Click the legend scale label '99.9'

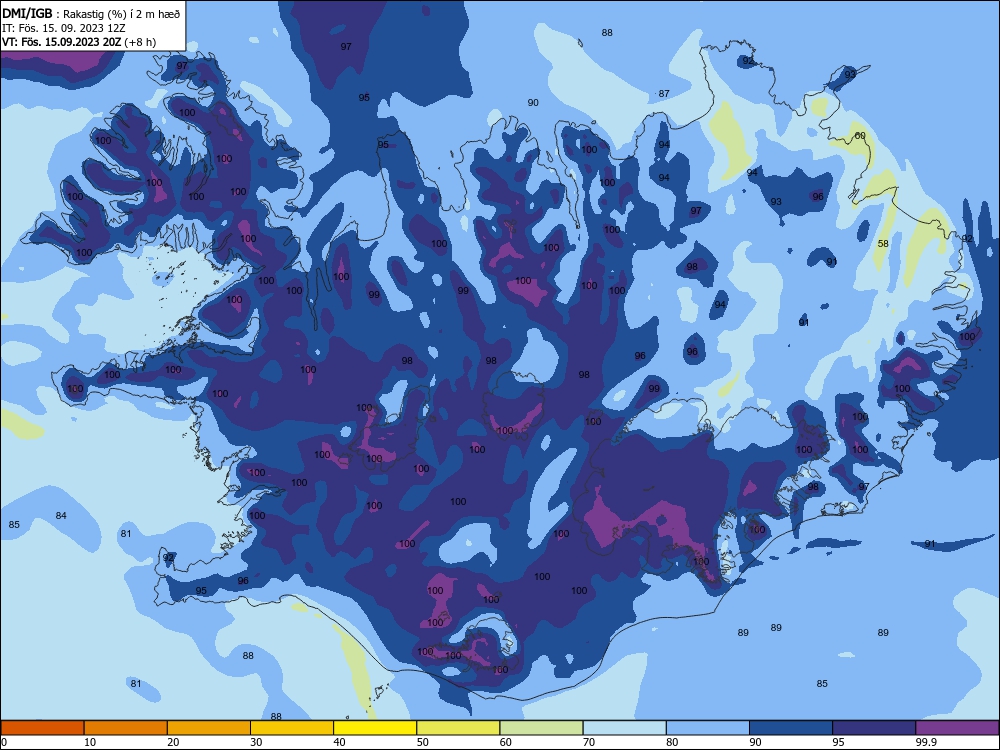926,742
